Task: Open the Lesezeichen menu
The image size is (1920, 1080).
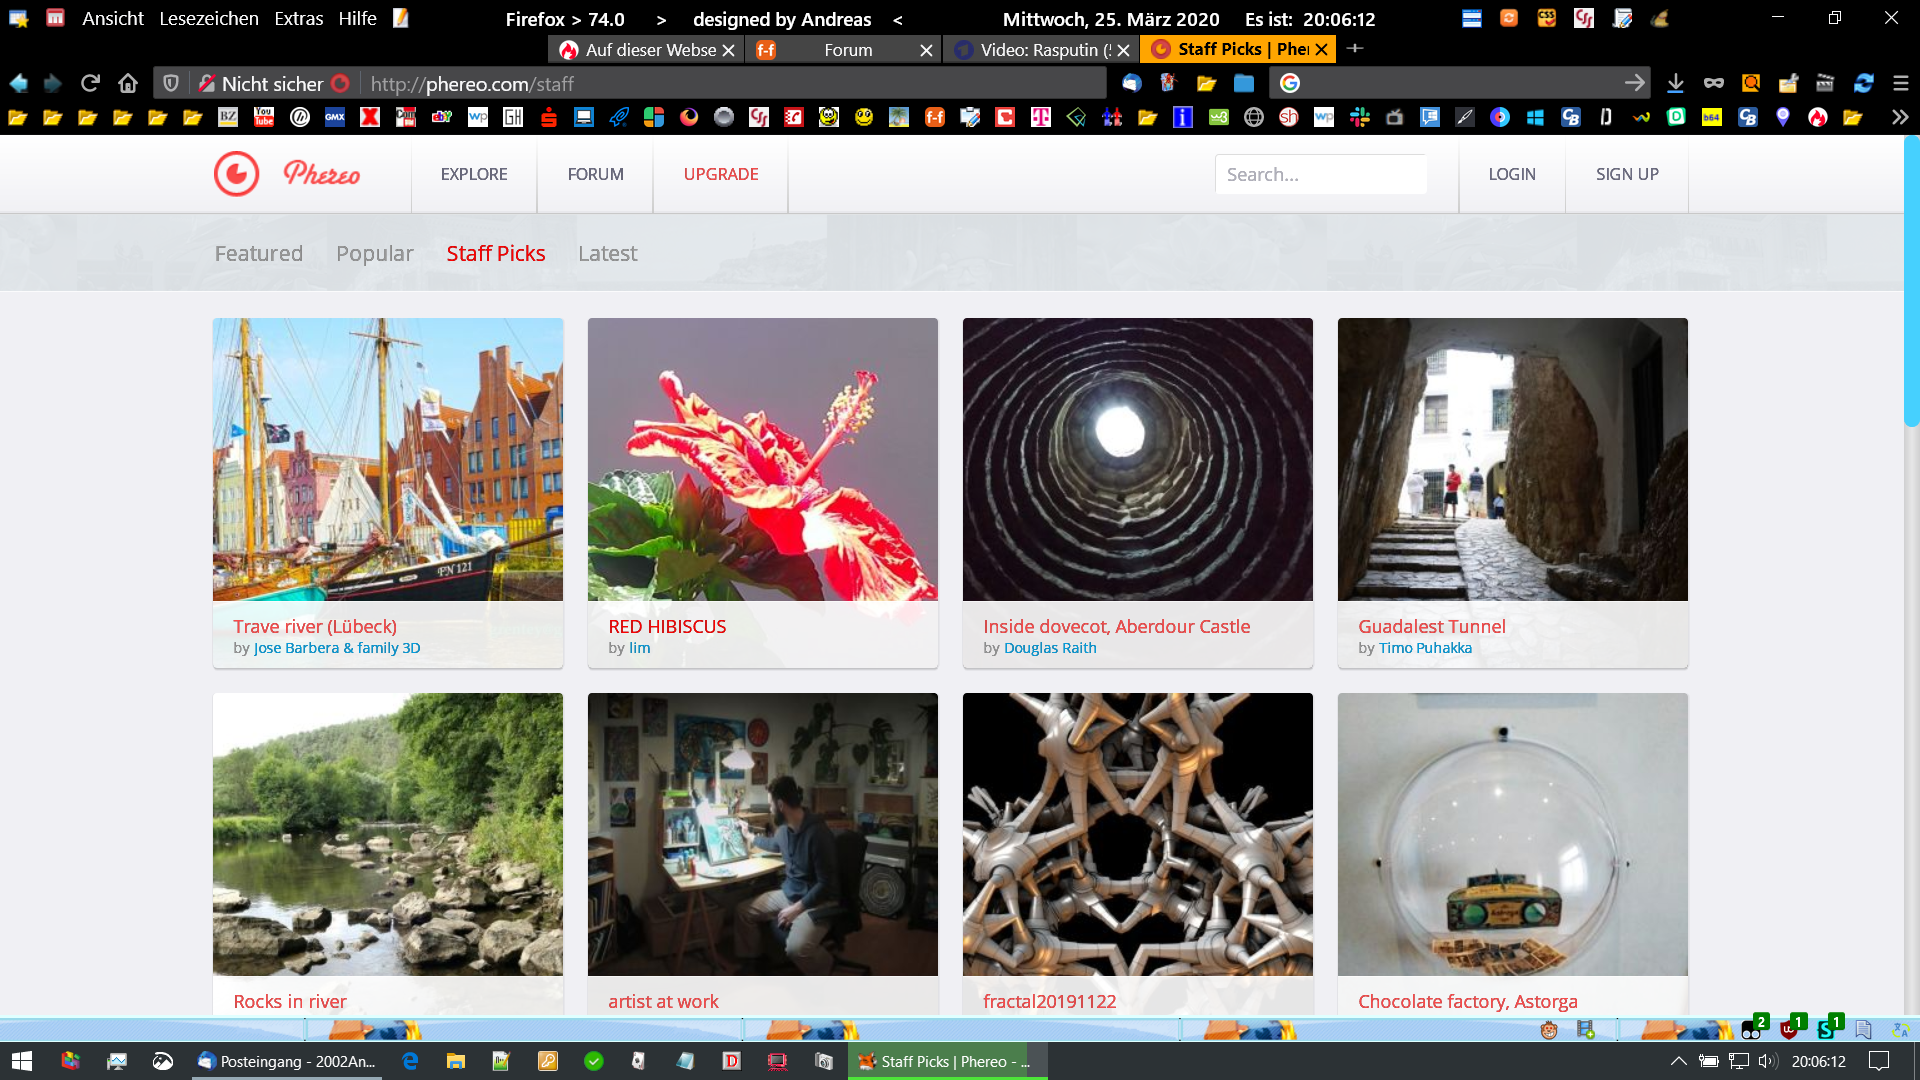Action: (x=209, y=18)
